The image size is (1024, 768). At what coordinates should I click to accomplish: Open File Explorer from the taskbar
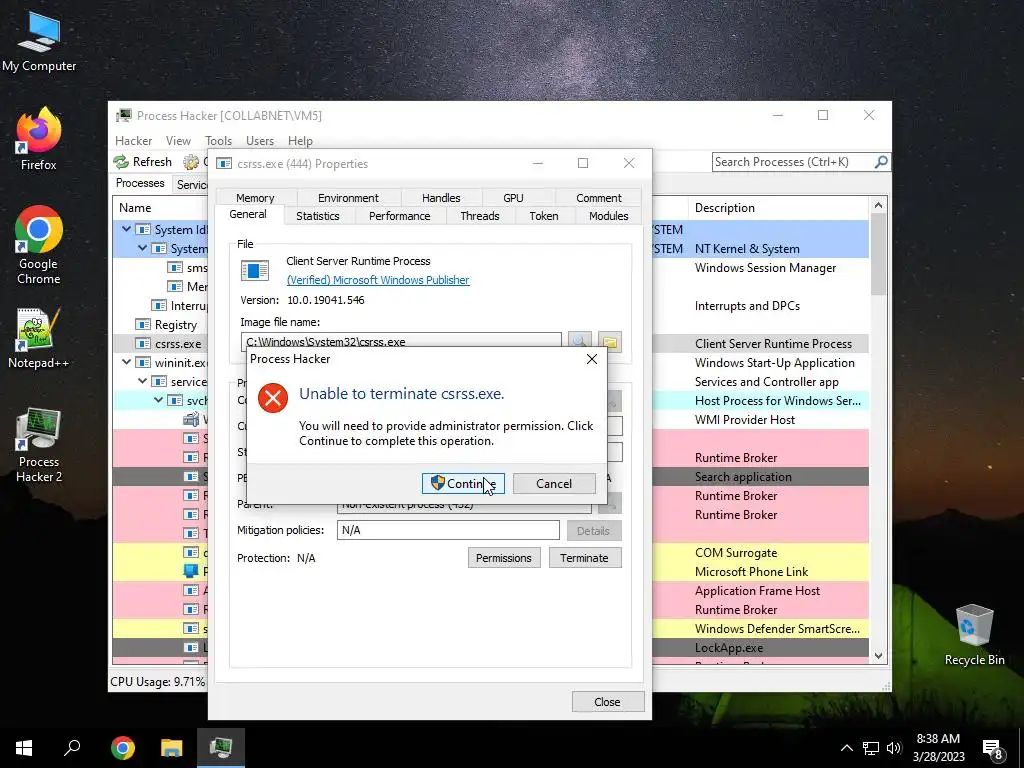(x=172, y=748)
